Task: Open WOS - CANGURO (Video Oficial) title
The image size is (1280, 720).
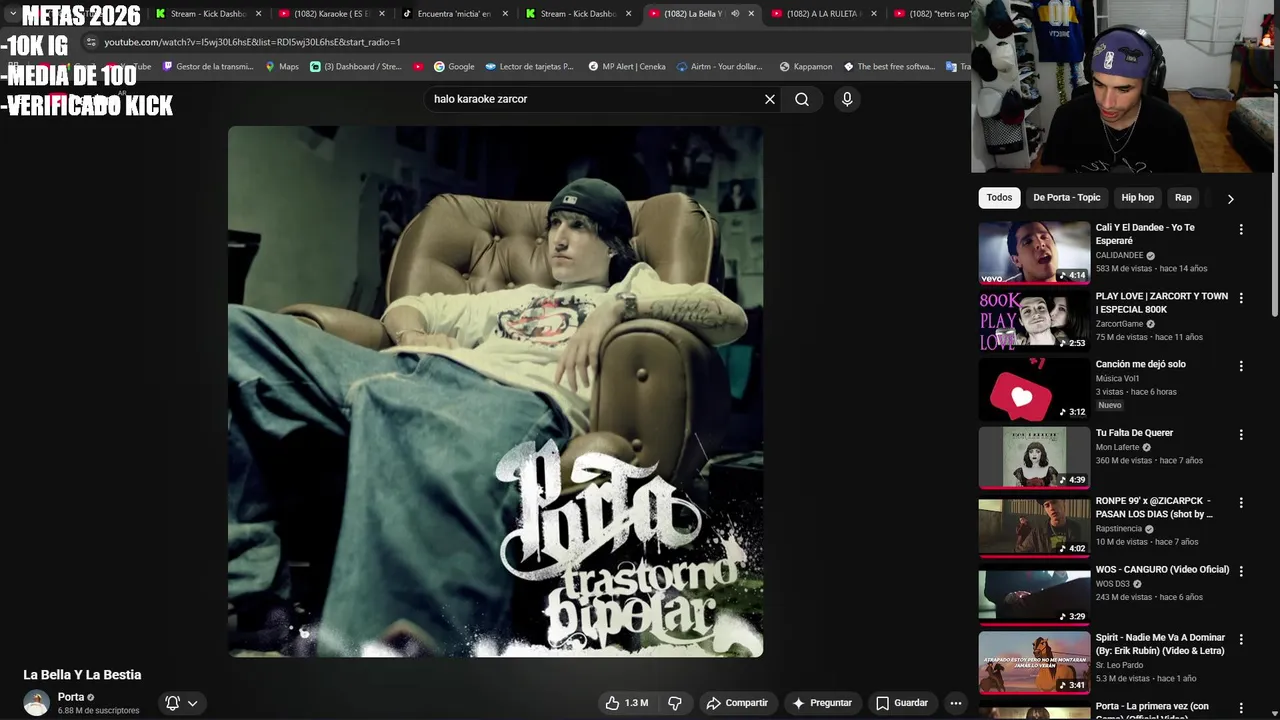Action: [x=1162, y=569]
